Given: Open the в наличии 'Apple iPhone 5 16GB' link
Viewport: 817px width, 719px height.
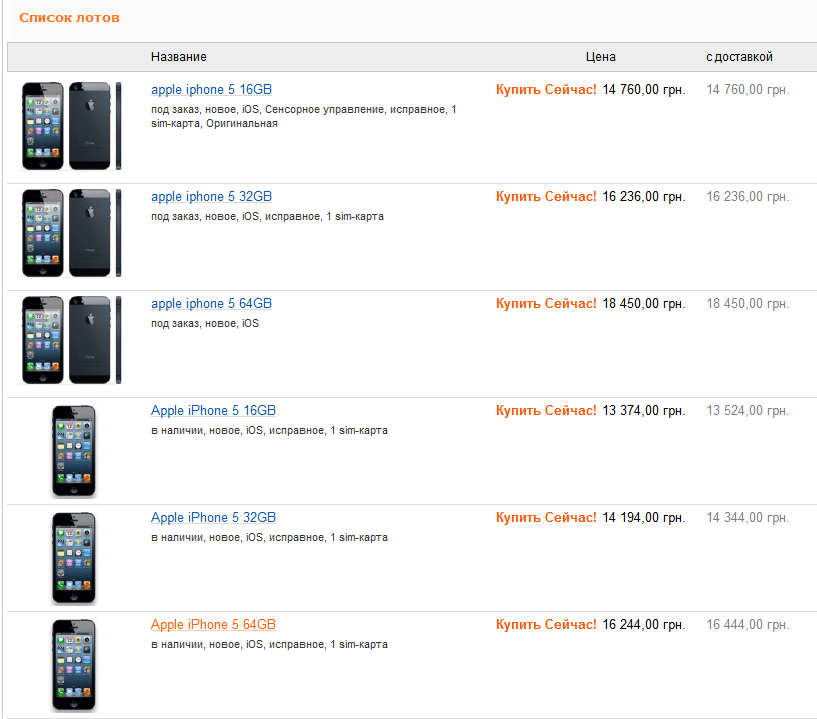Looking at the screenshot, I should [x=213, y=411].
